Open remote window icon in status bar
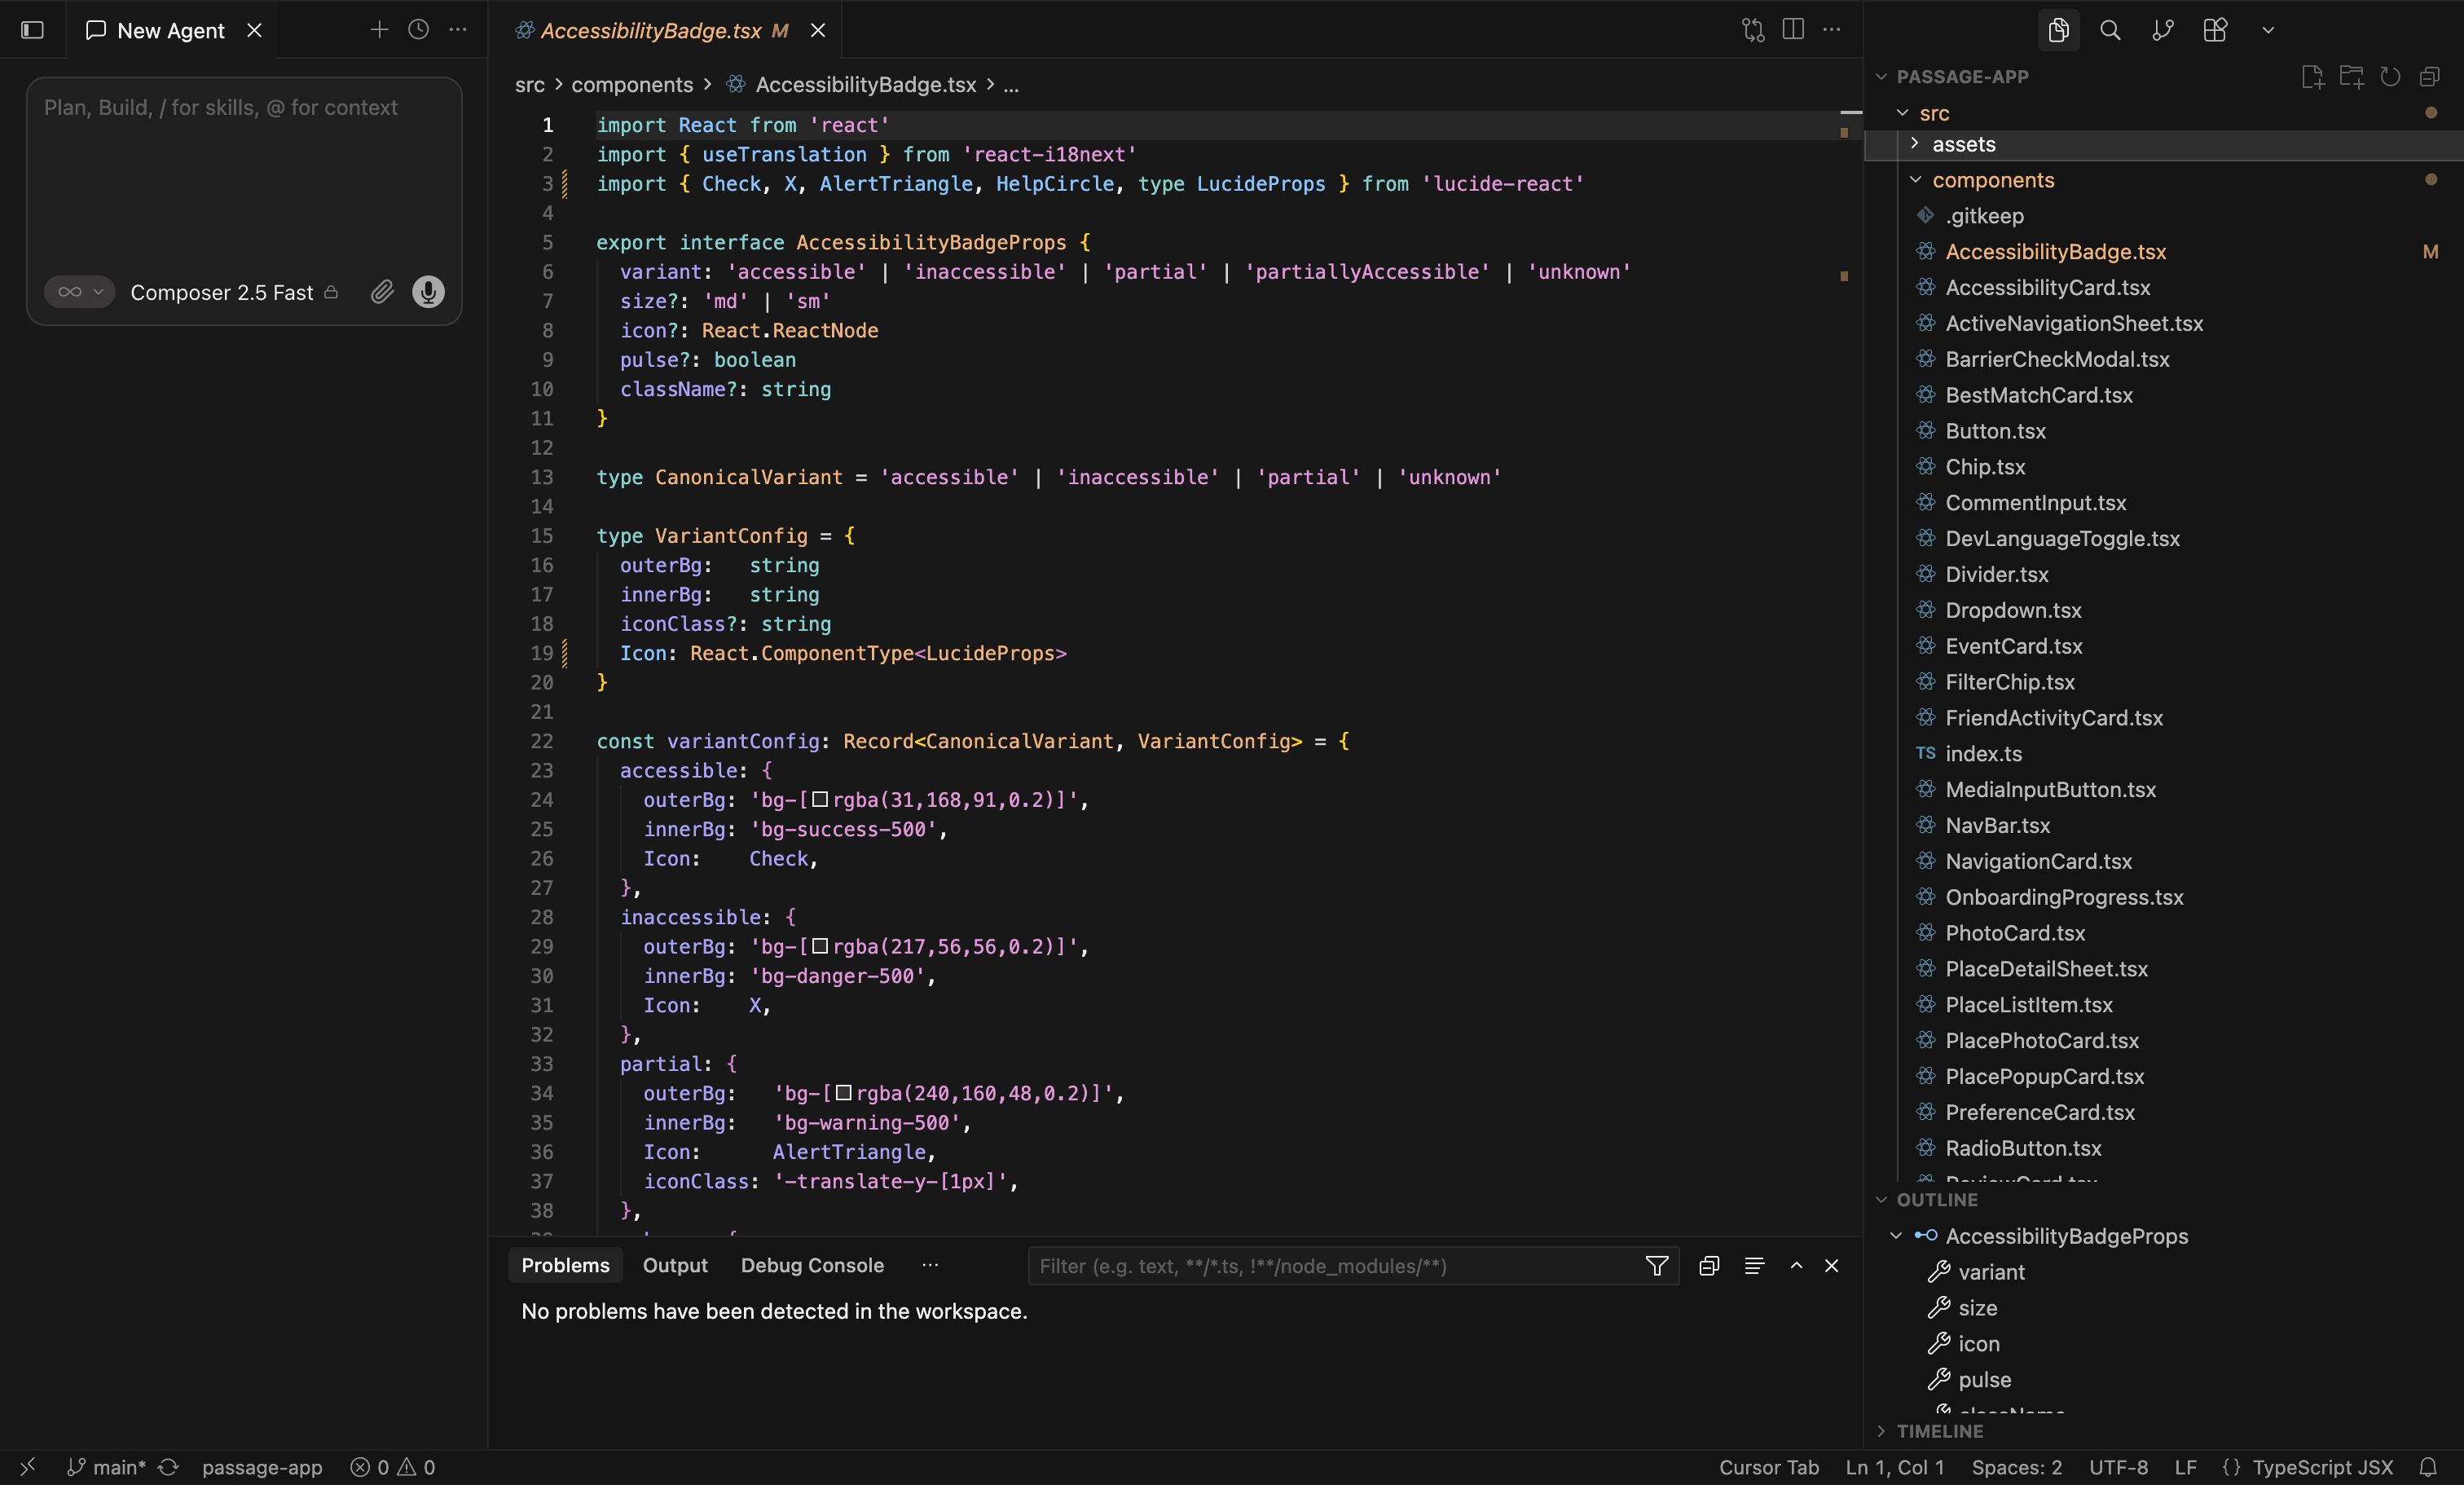Viewport: 2464px width, 1485px height. click(x=28, y=1467)
